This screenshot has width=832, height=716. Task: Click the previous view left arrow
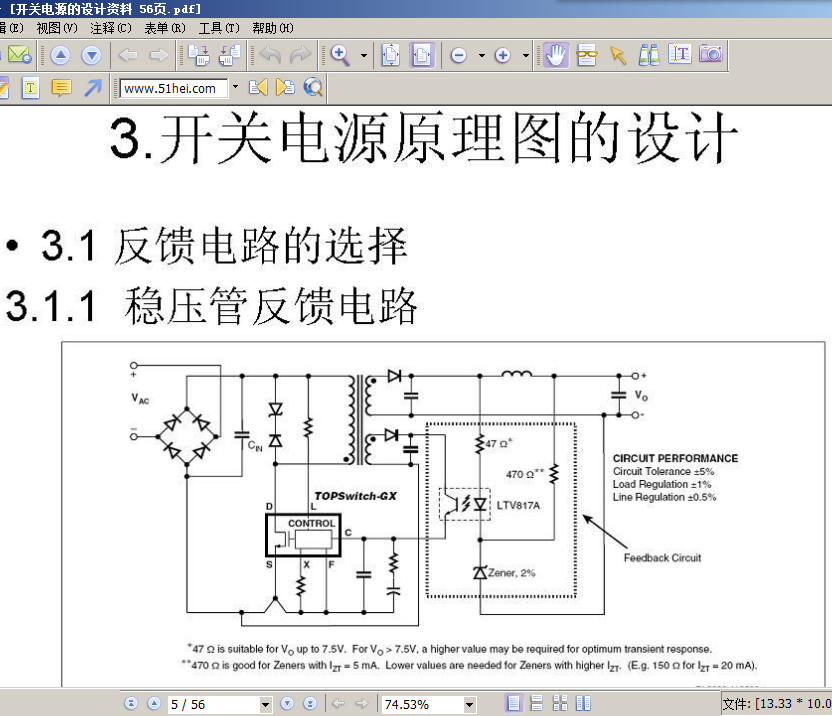click(128, 55)
